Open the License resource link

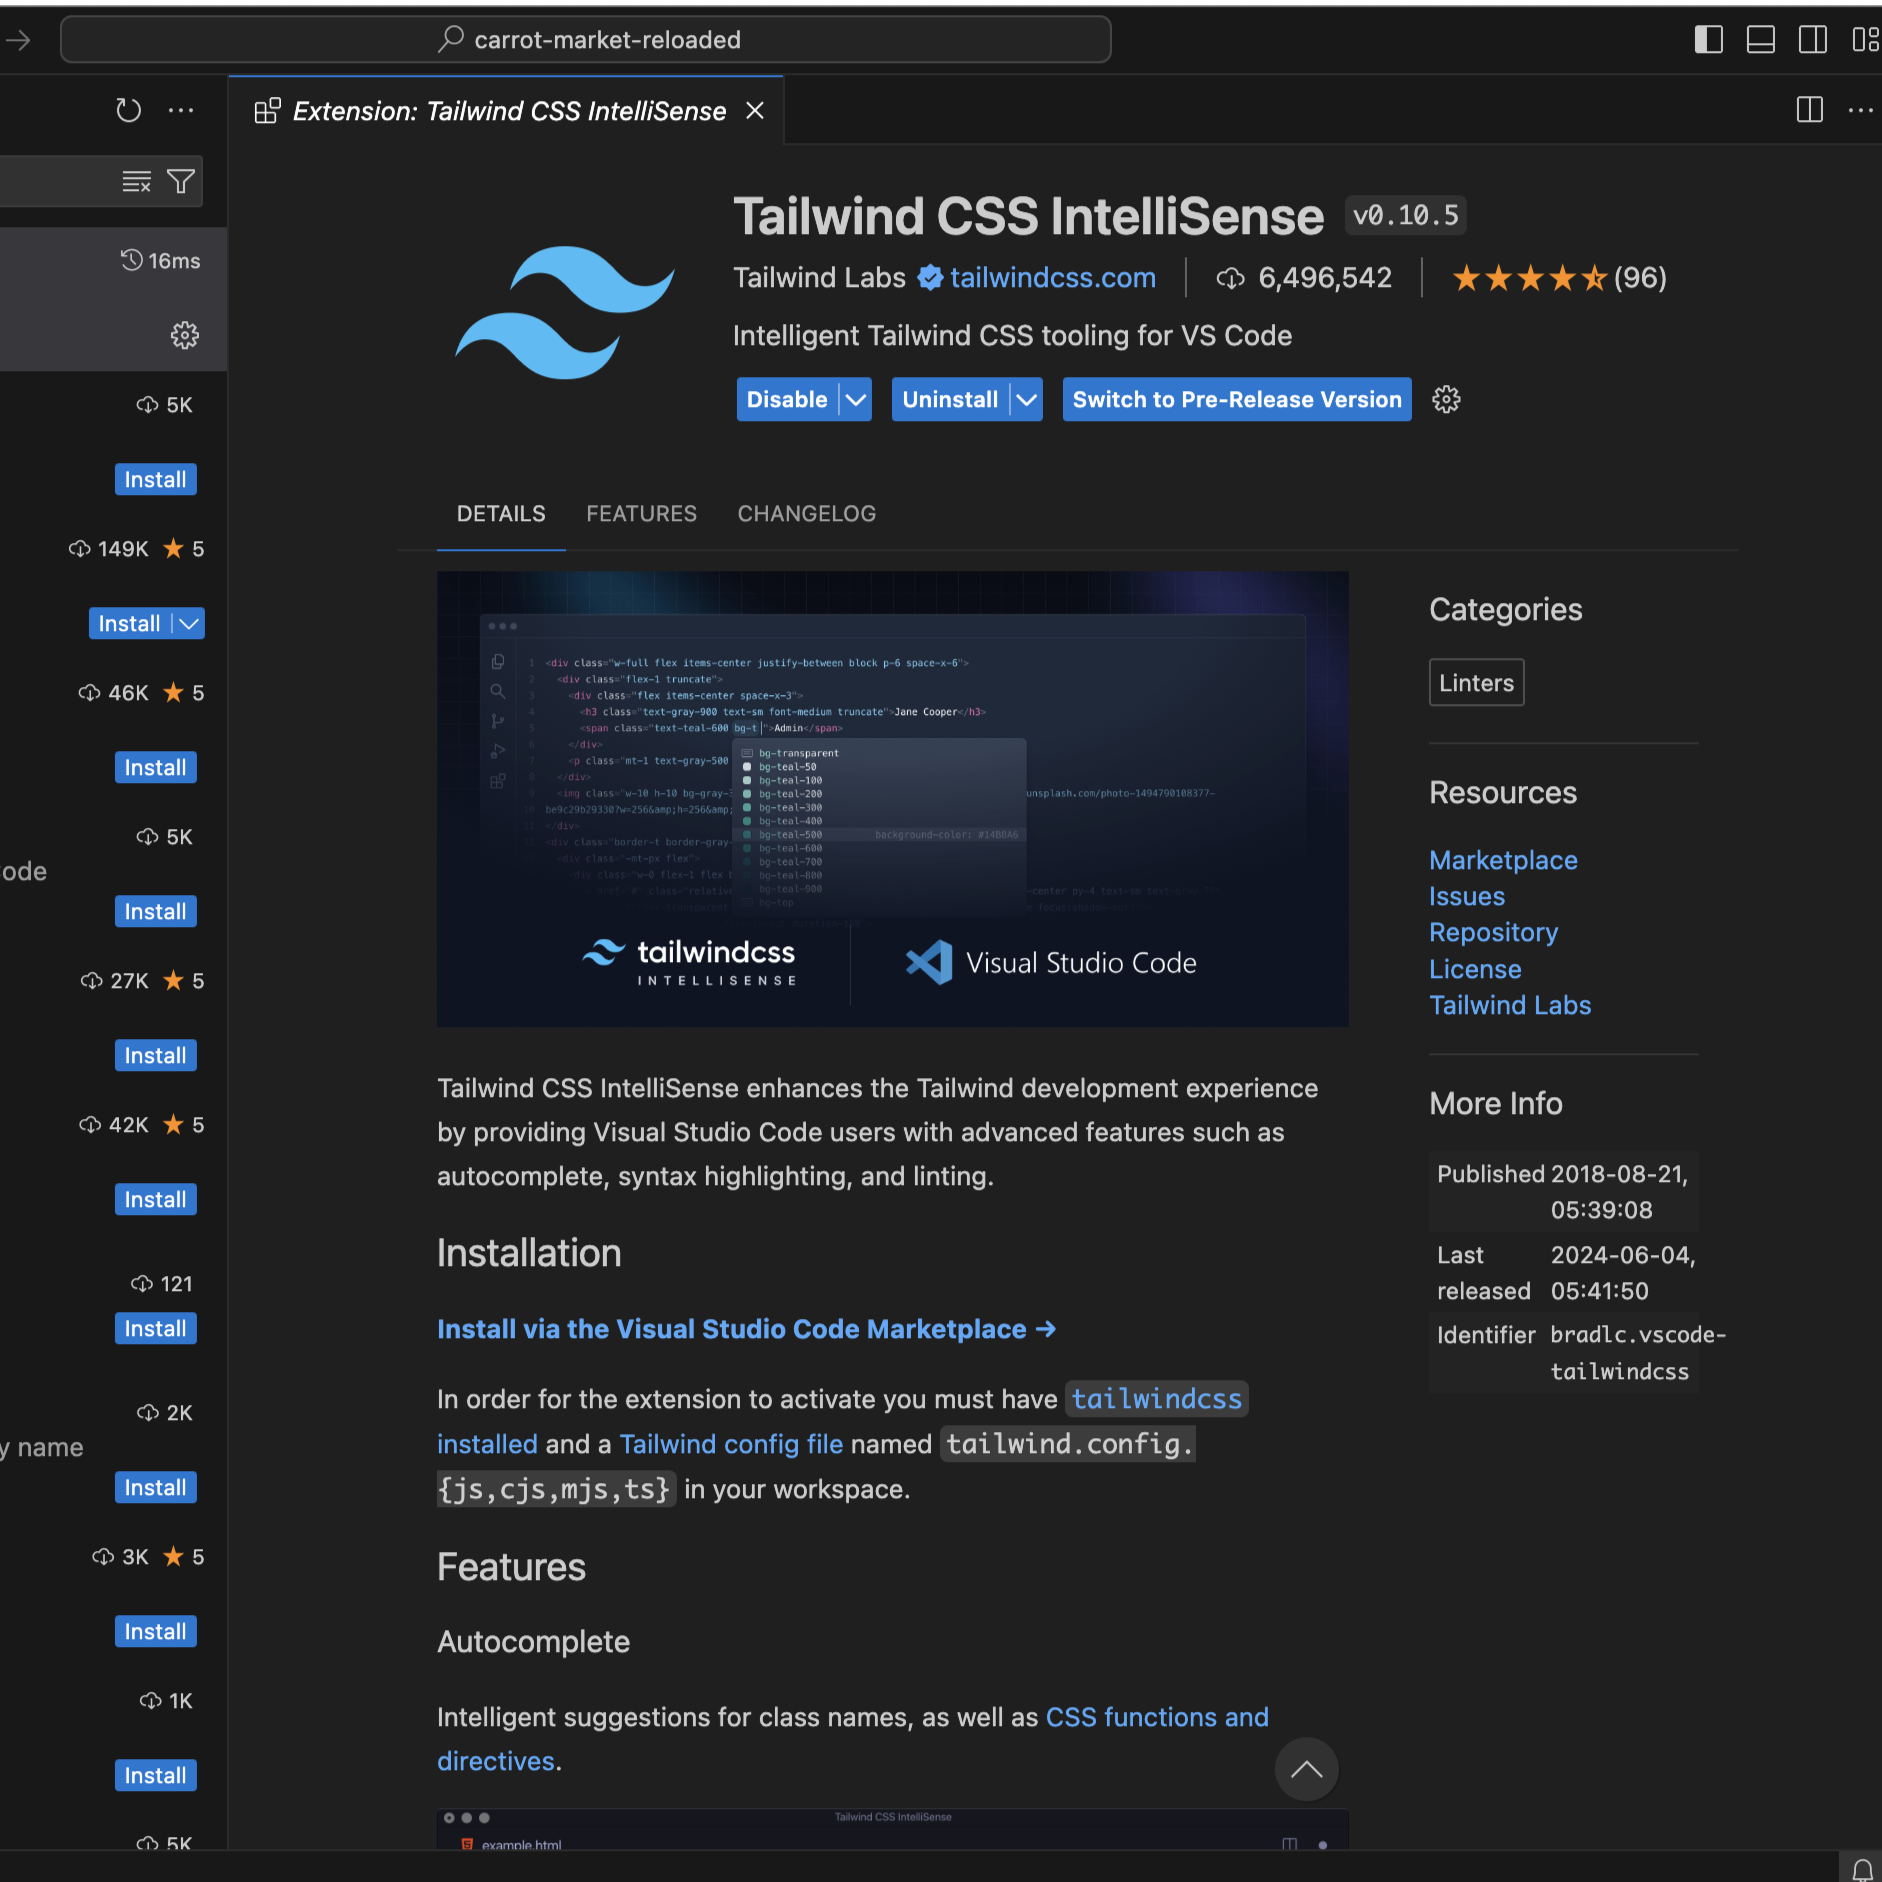point(1475,969)
